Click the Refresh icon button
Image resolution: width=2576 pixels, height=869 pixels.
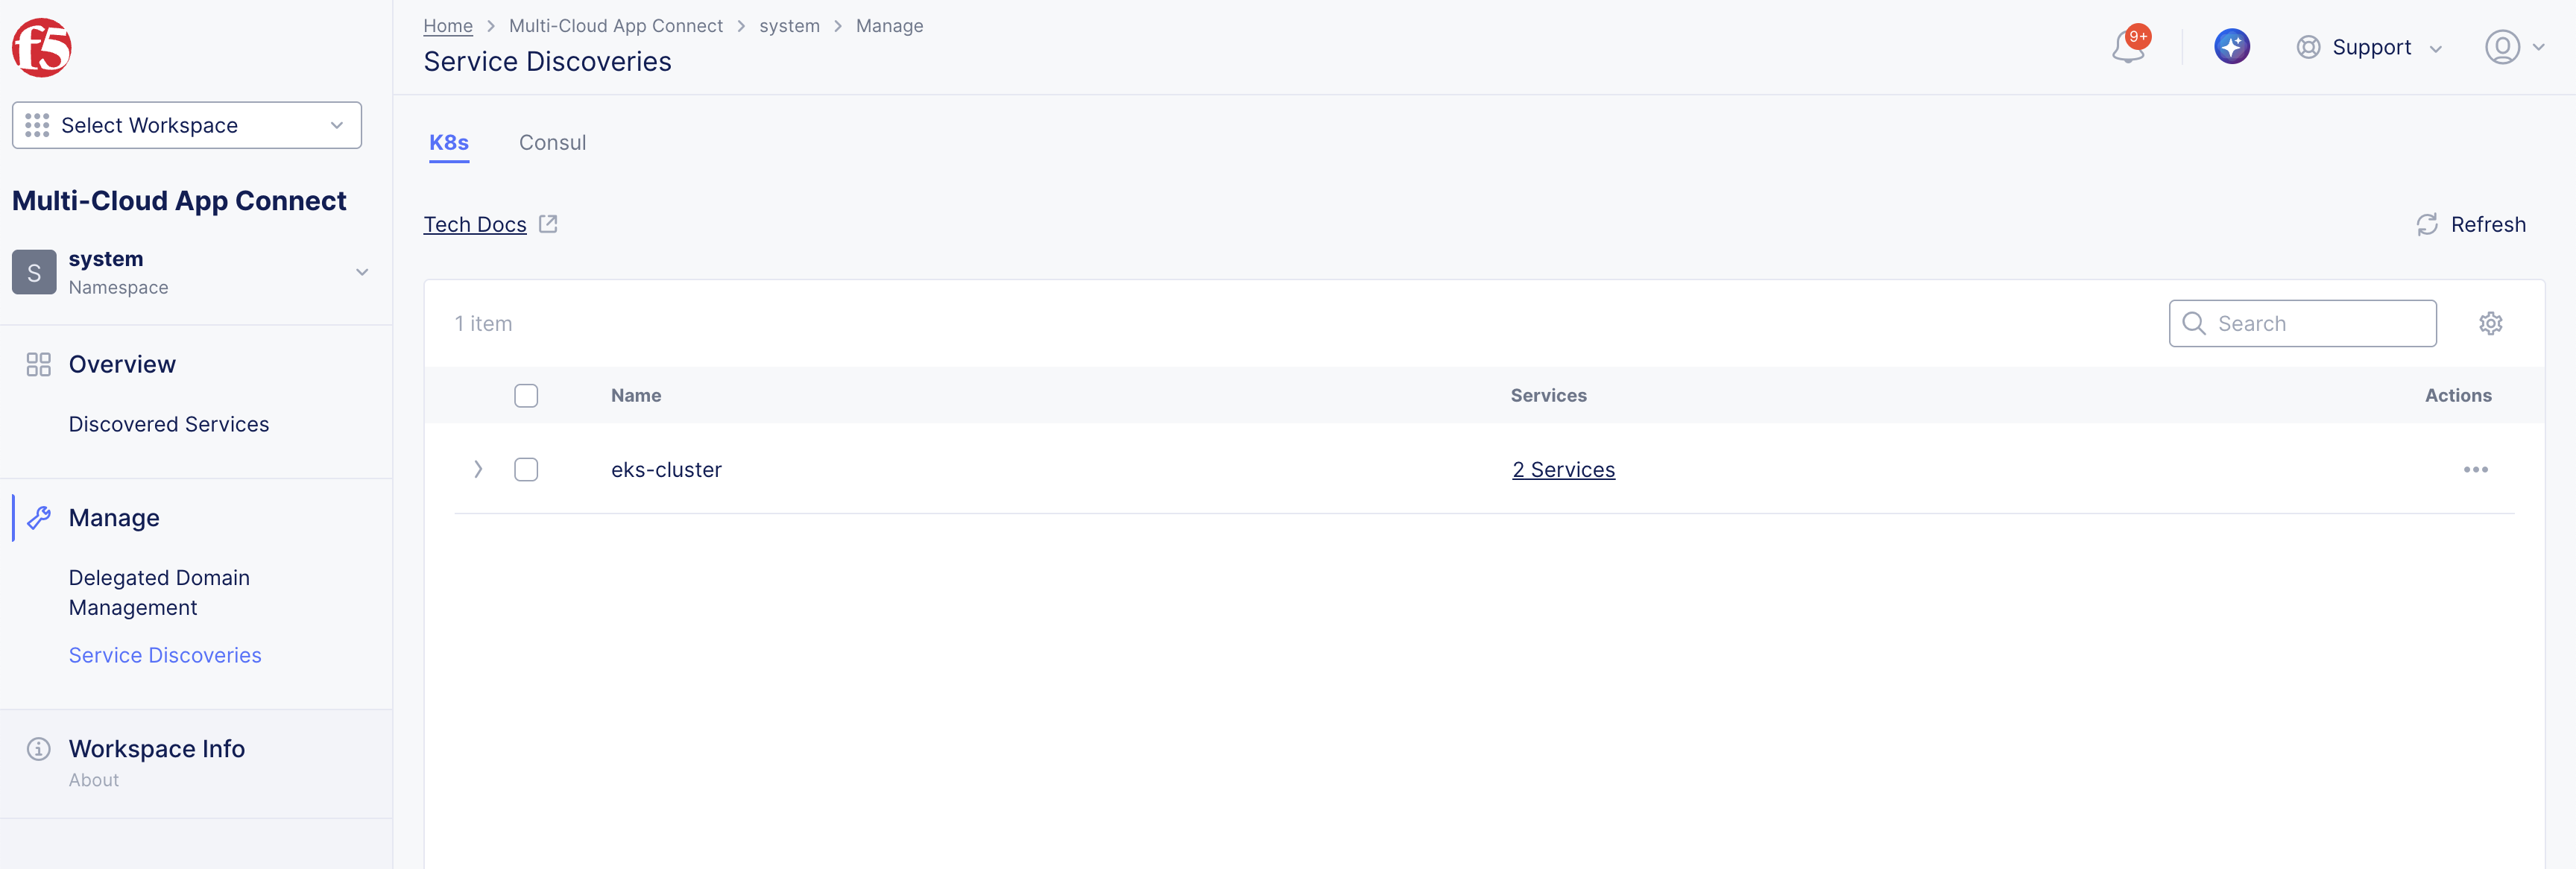pos(2427,225)
